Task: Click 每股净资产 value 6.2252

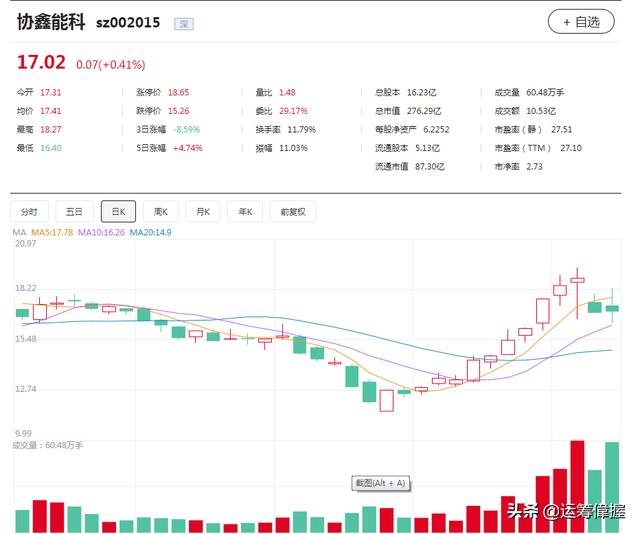Action: click(x=436, y=130)
